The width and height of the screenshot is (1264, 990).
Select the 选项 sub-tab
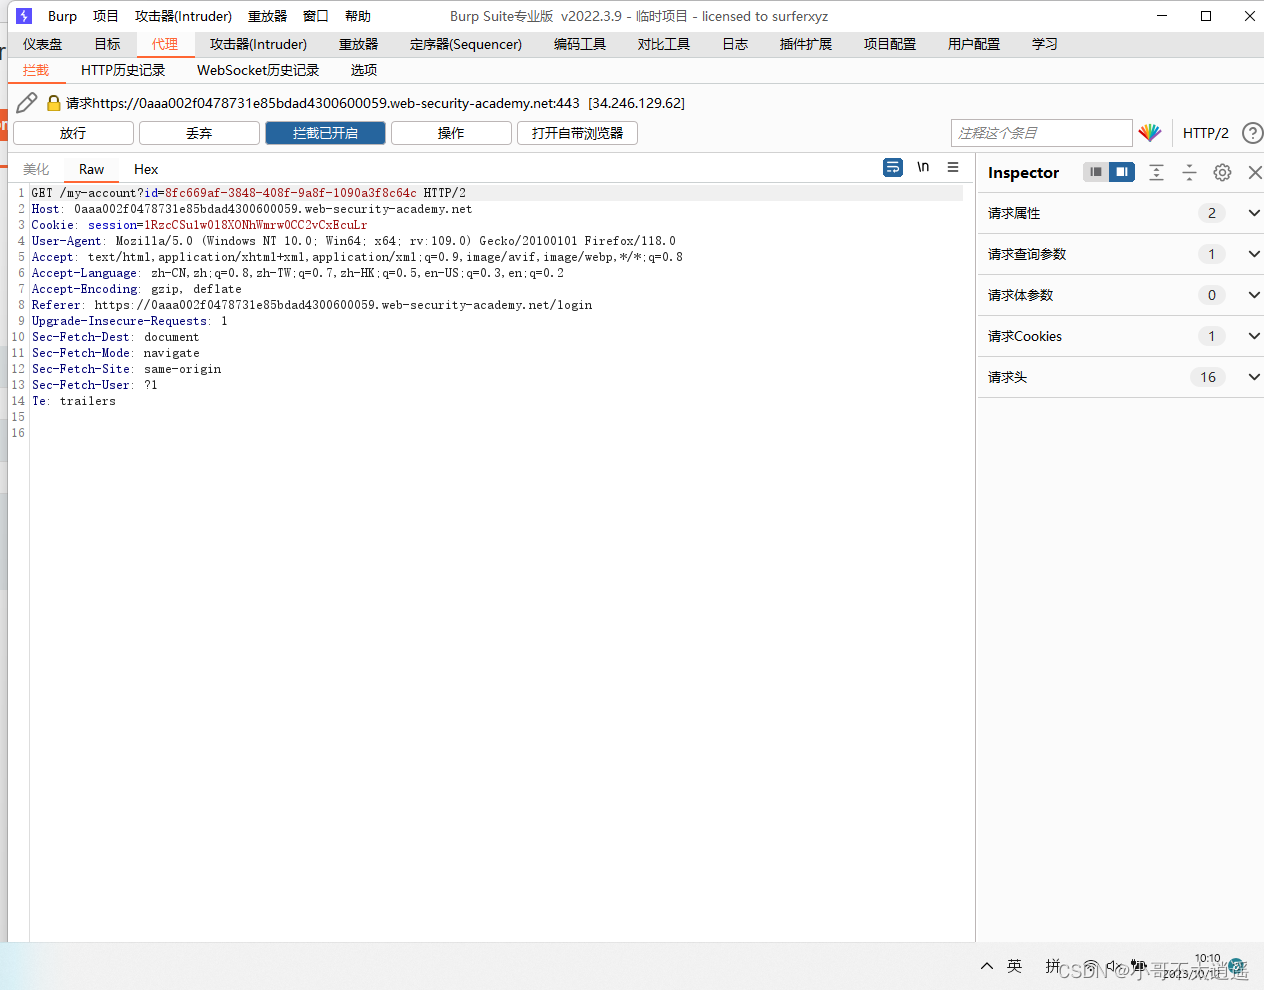tap(364, 70)
